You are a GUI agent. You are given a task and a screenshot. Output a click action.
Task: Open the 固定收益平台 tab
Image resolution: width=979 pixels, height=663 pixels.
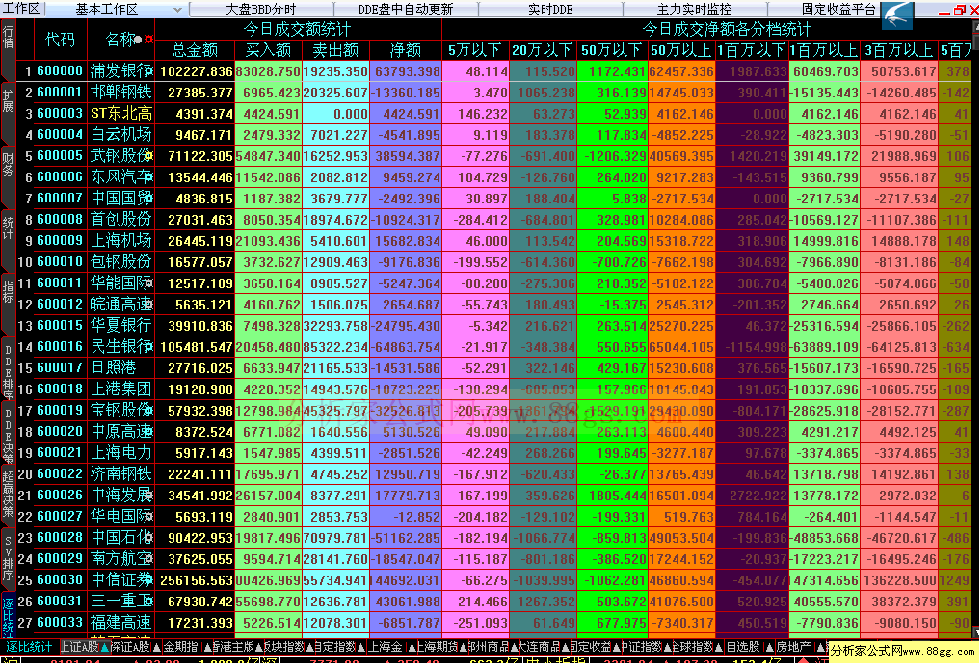click(839, 9)
